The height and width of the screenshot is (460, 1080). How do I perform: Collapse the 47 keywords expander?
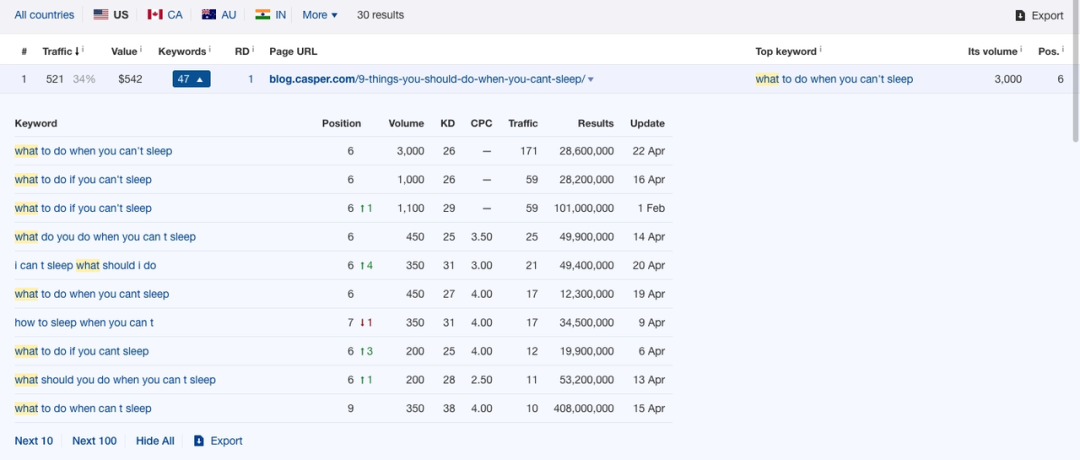pyautogui.click(x=191, y=79)
